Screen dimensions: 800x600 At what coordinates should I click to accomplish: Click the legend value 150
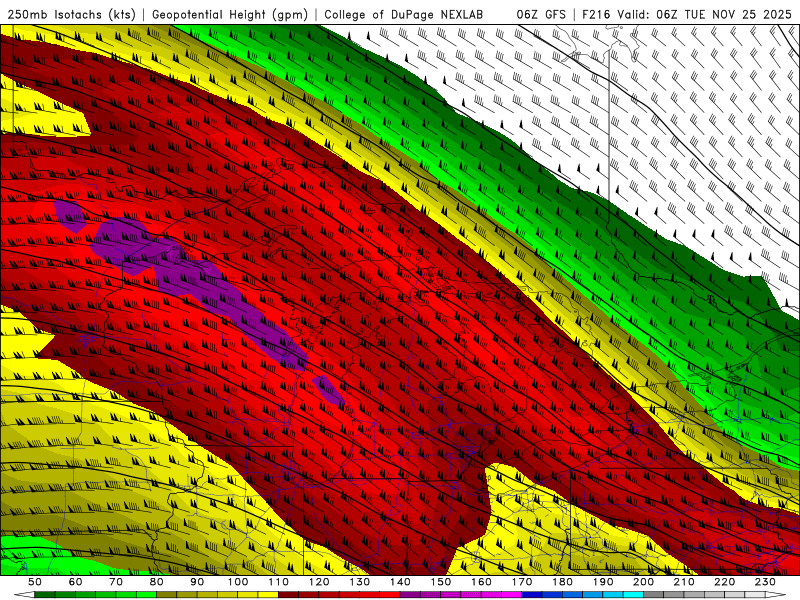[441, 582]
